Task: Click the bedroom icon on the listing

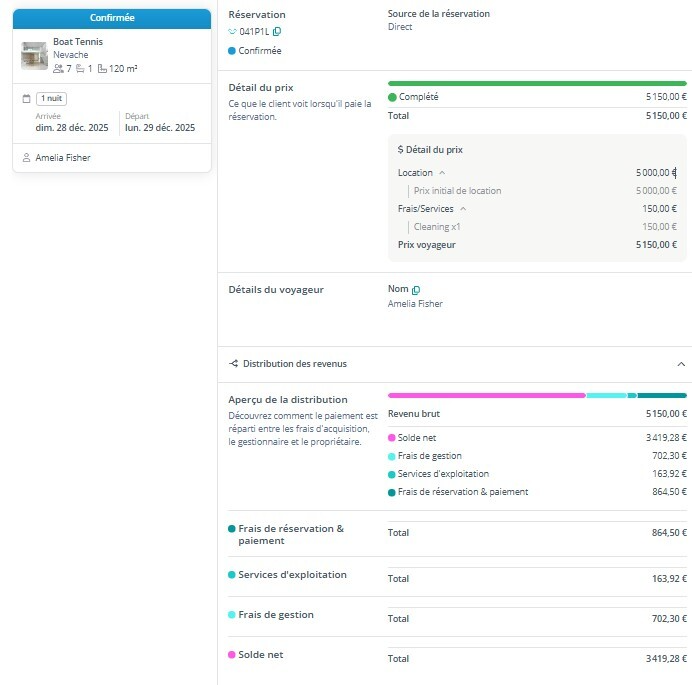Action: pyautogui.click(x=81, y=68)
